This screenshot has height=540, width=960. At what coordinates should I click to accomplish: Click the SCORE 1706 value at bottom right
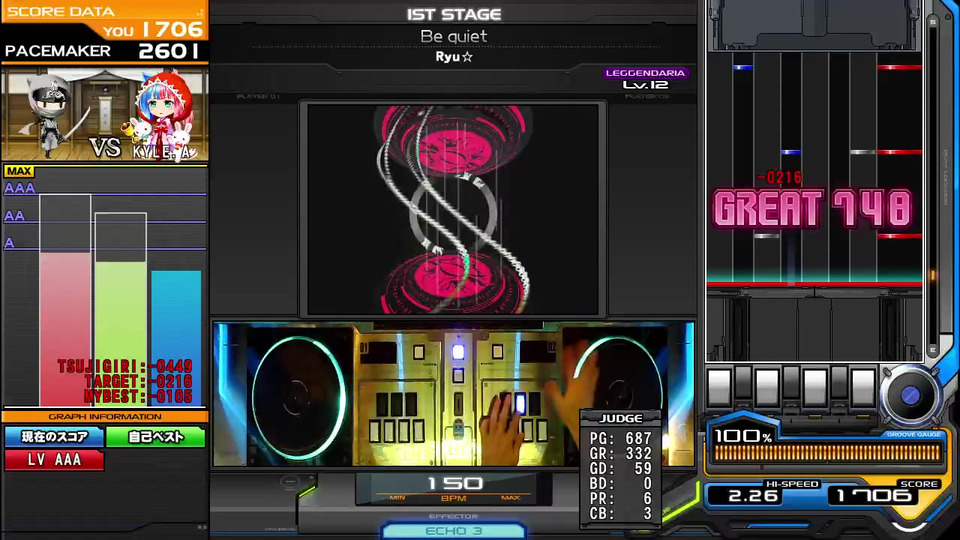point(872,495)
